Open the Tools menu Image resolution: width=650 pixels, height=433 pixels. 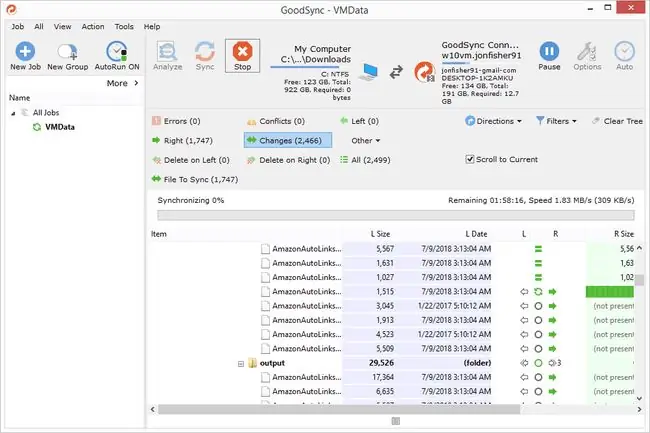click(124, 27)
